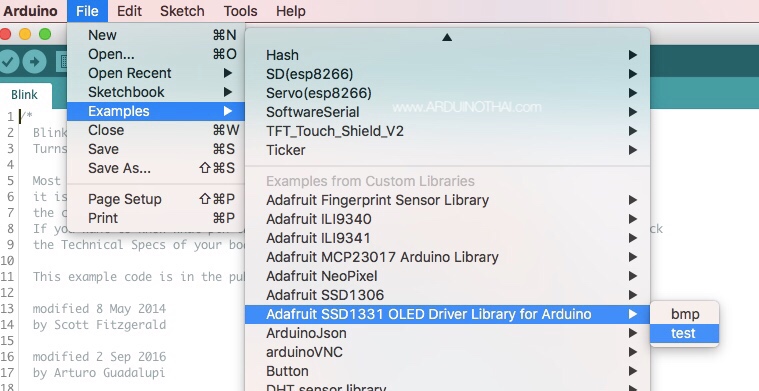Open Adafruit NeoPixel examples submenu
The height and width of the screenshot is (391, 759).
pyautogui.click(x=448, y=276)
